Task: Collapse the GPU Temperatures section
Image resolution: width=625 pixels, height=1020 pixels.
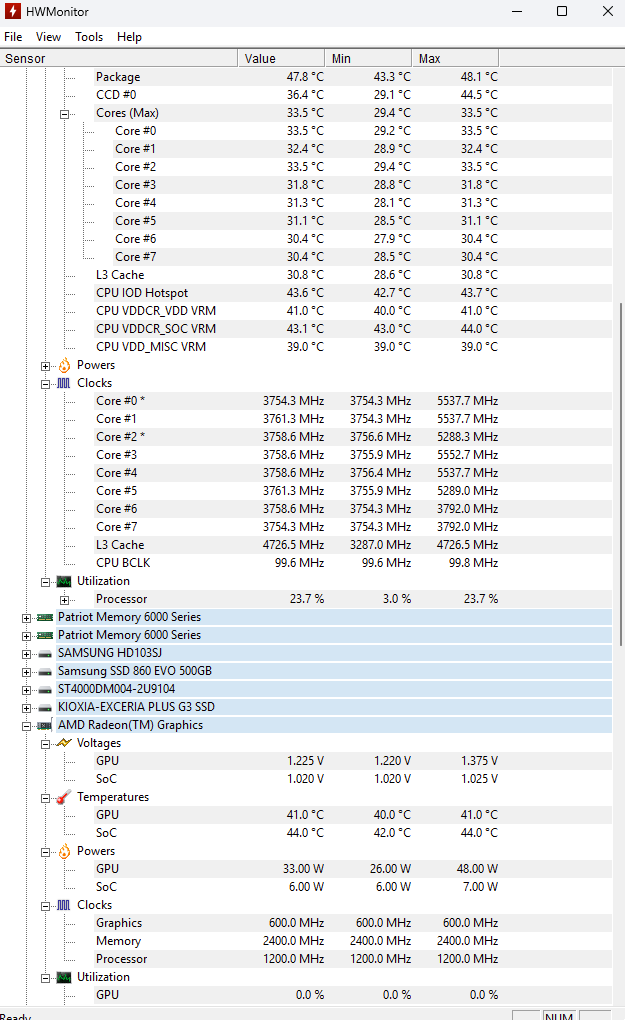Action: click(46, 798)
